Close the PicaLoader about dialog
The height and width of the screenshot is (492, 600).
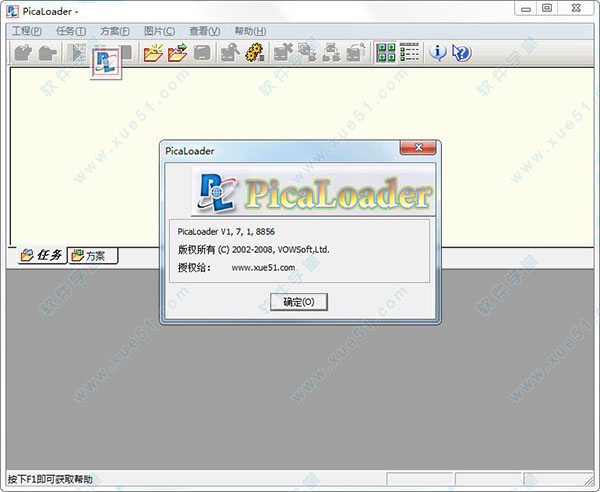418,147
